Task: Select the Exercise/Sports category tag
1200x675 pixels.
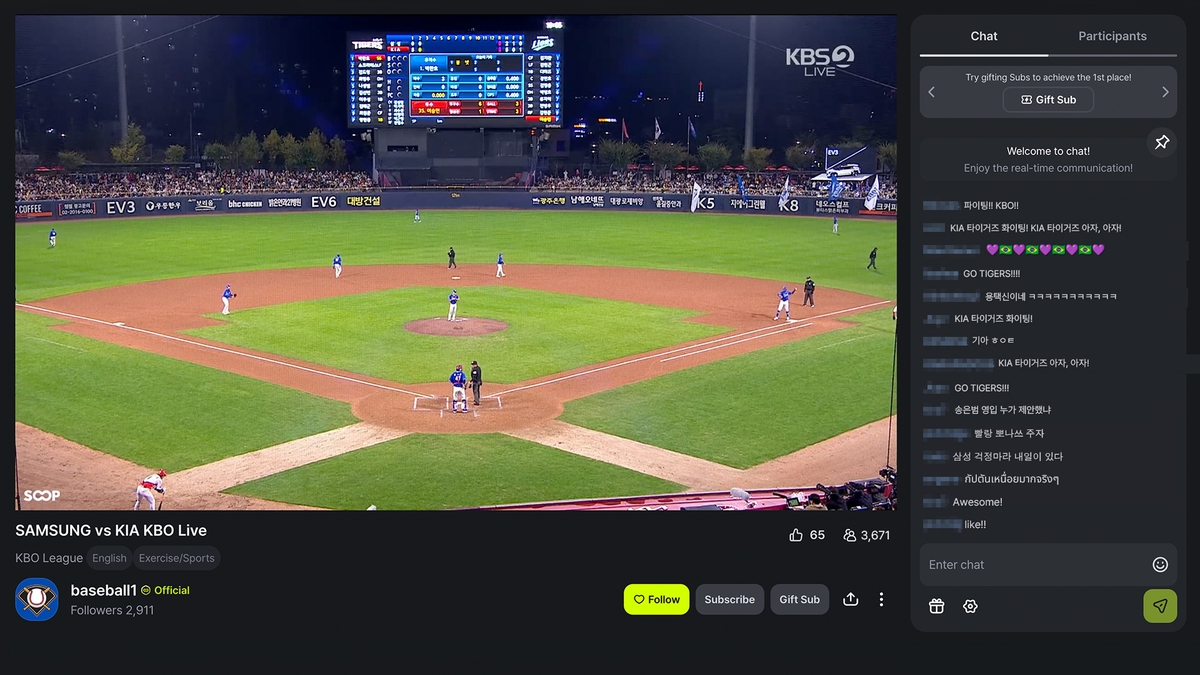Action: point(177,558)
